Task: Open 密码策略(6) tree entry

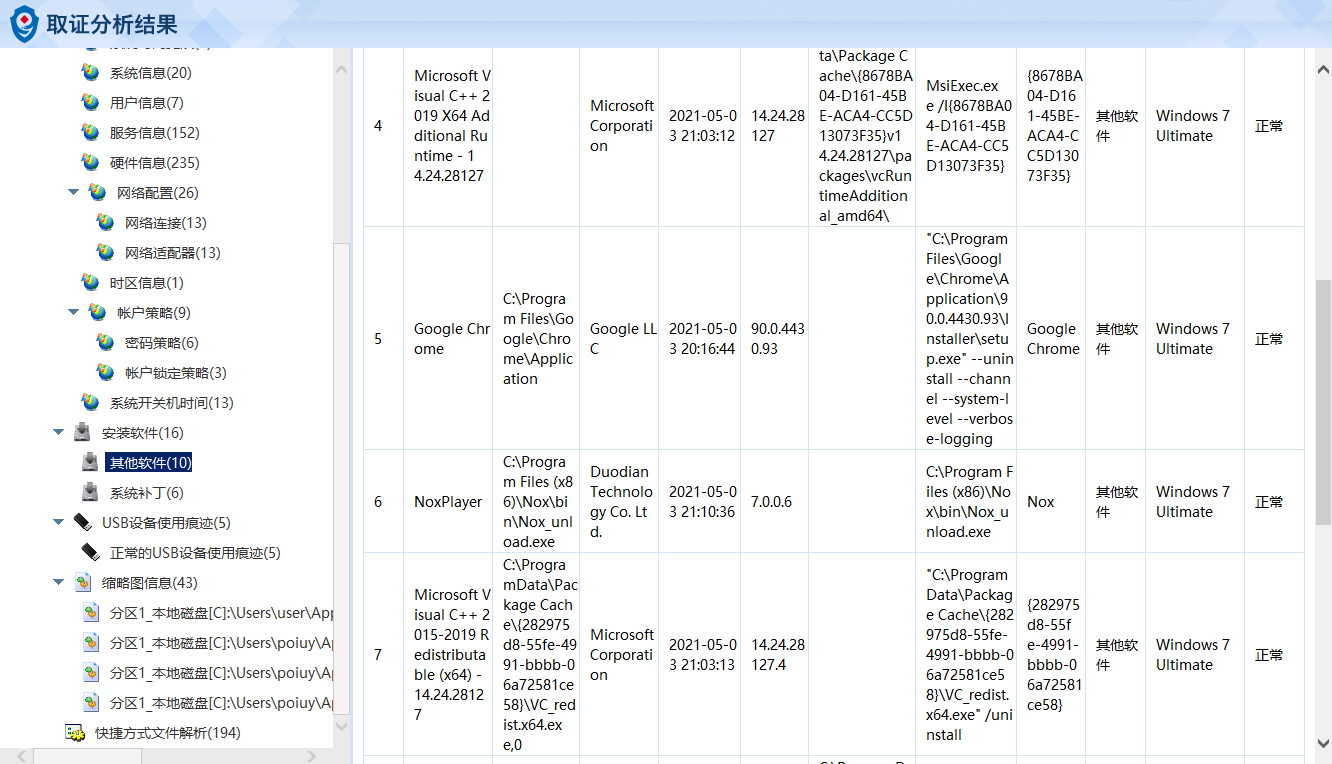Action: click(162, 343)
